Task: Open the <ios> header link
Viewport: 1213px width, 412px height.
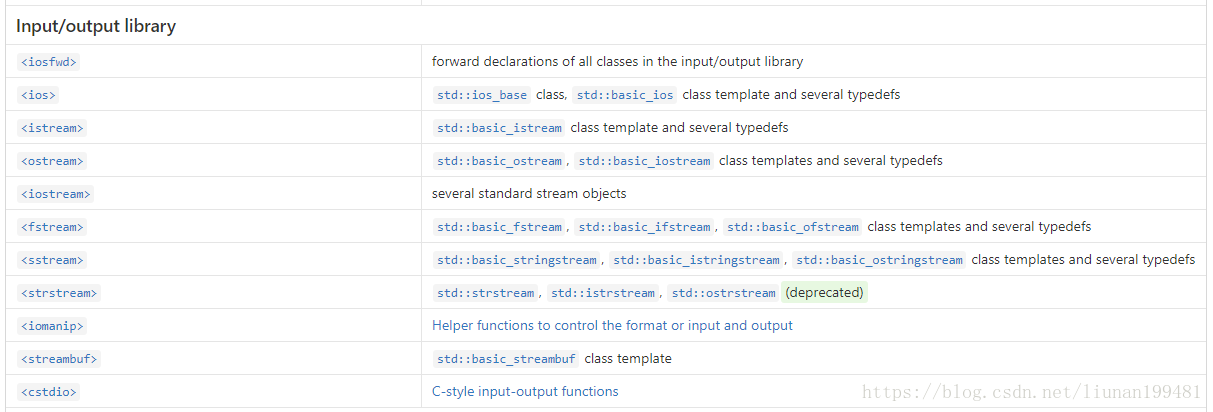Action: pyautogui.click(x=38, y=95)
